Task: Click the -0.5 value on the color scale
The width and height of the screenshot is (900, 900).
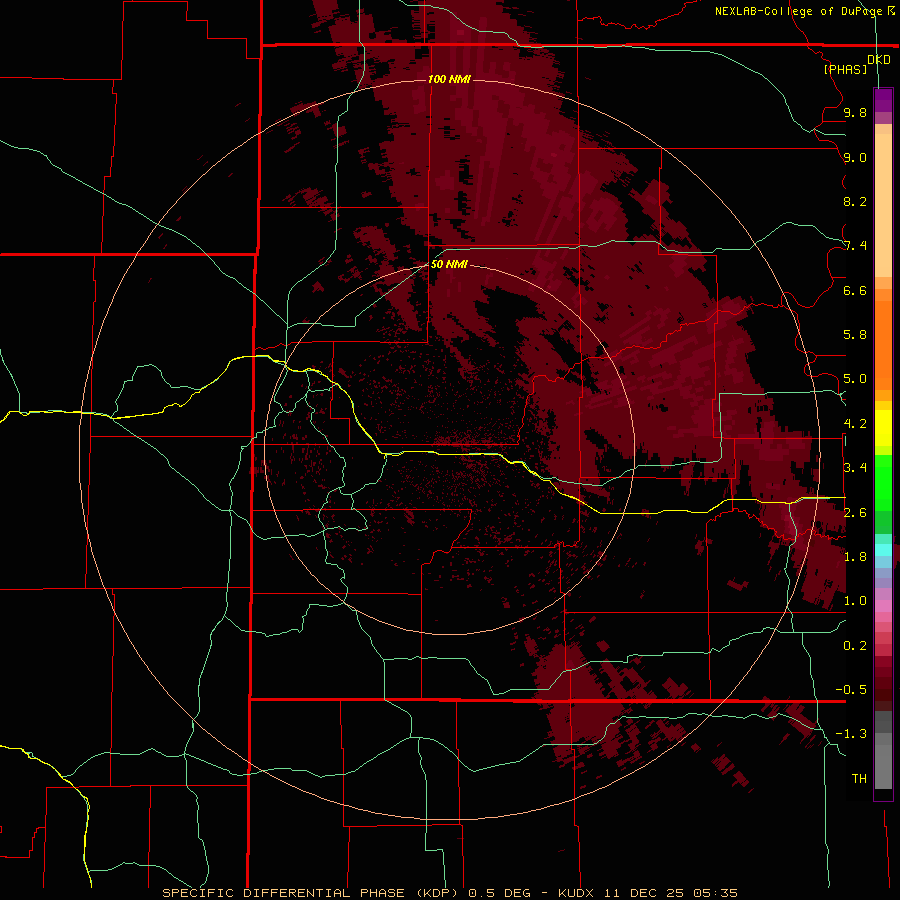Action: [851, 690]
